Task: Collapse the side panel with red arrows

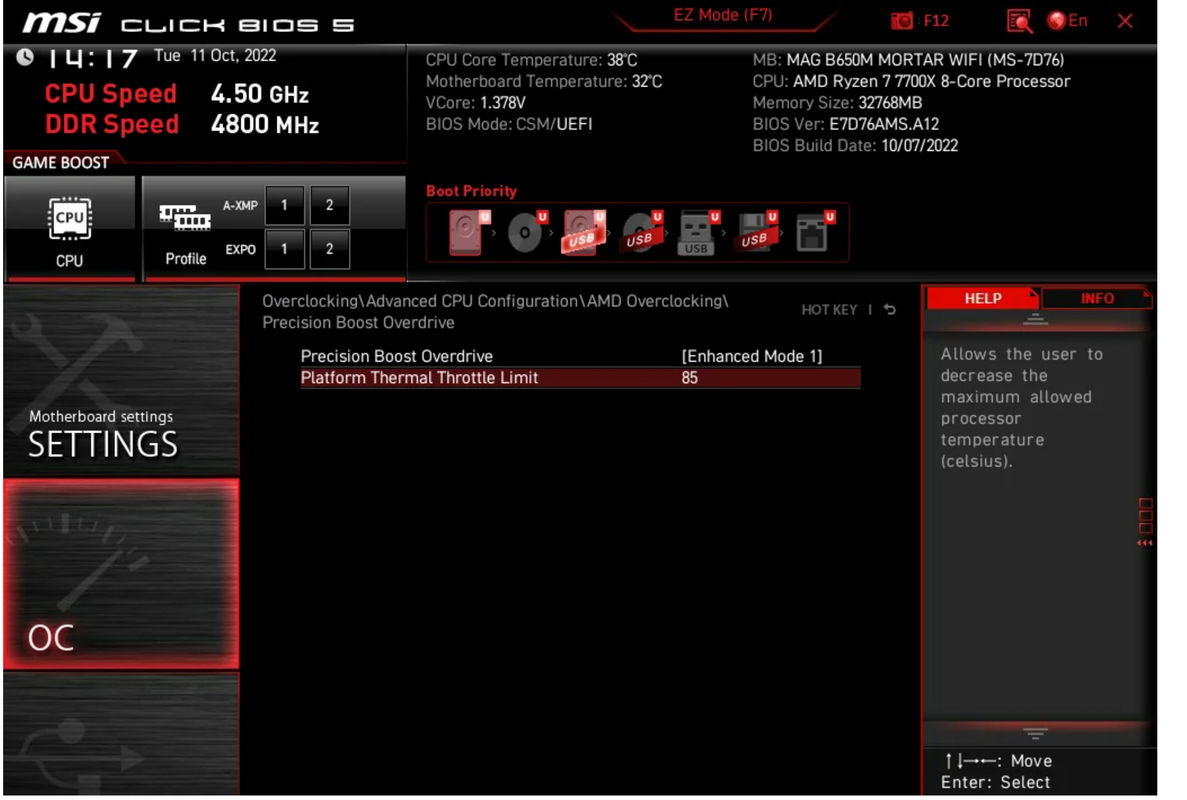Action: coord(1145,543)
